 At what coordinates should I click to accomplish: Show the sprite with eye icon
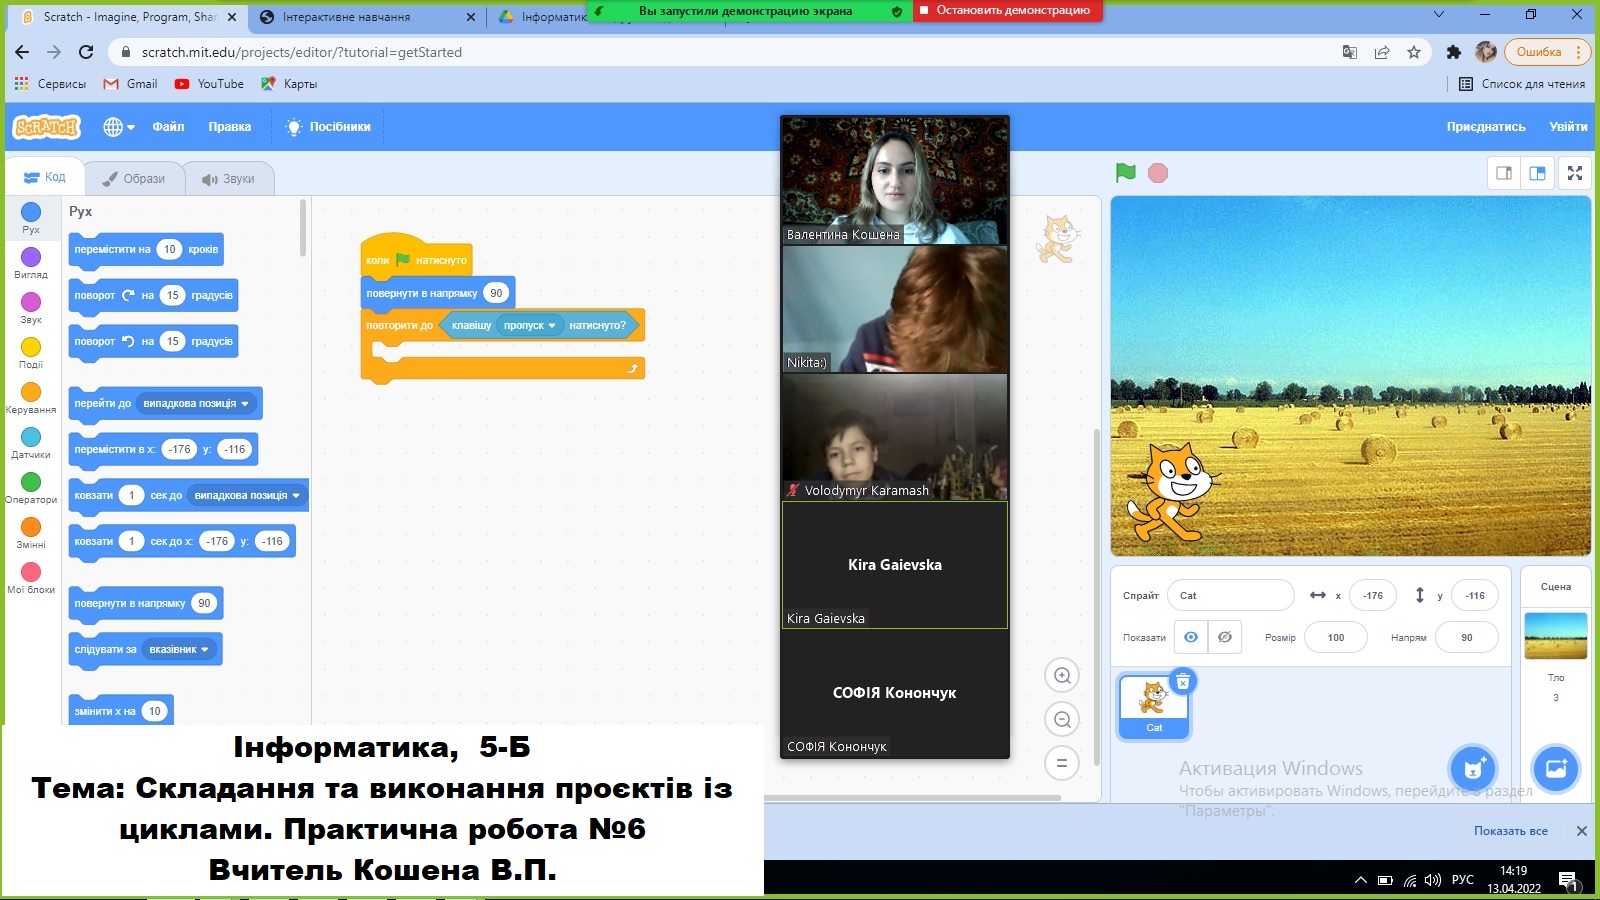(1191, 637)
